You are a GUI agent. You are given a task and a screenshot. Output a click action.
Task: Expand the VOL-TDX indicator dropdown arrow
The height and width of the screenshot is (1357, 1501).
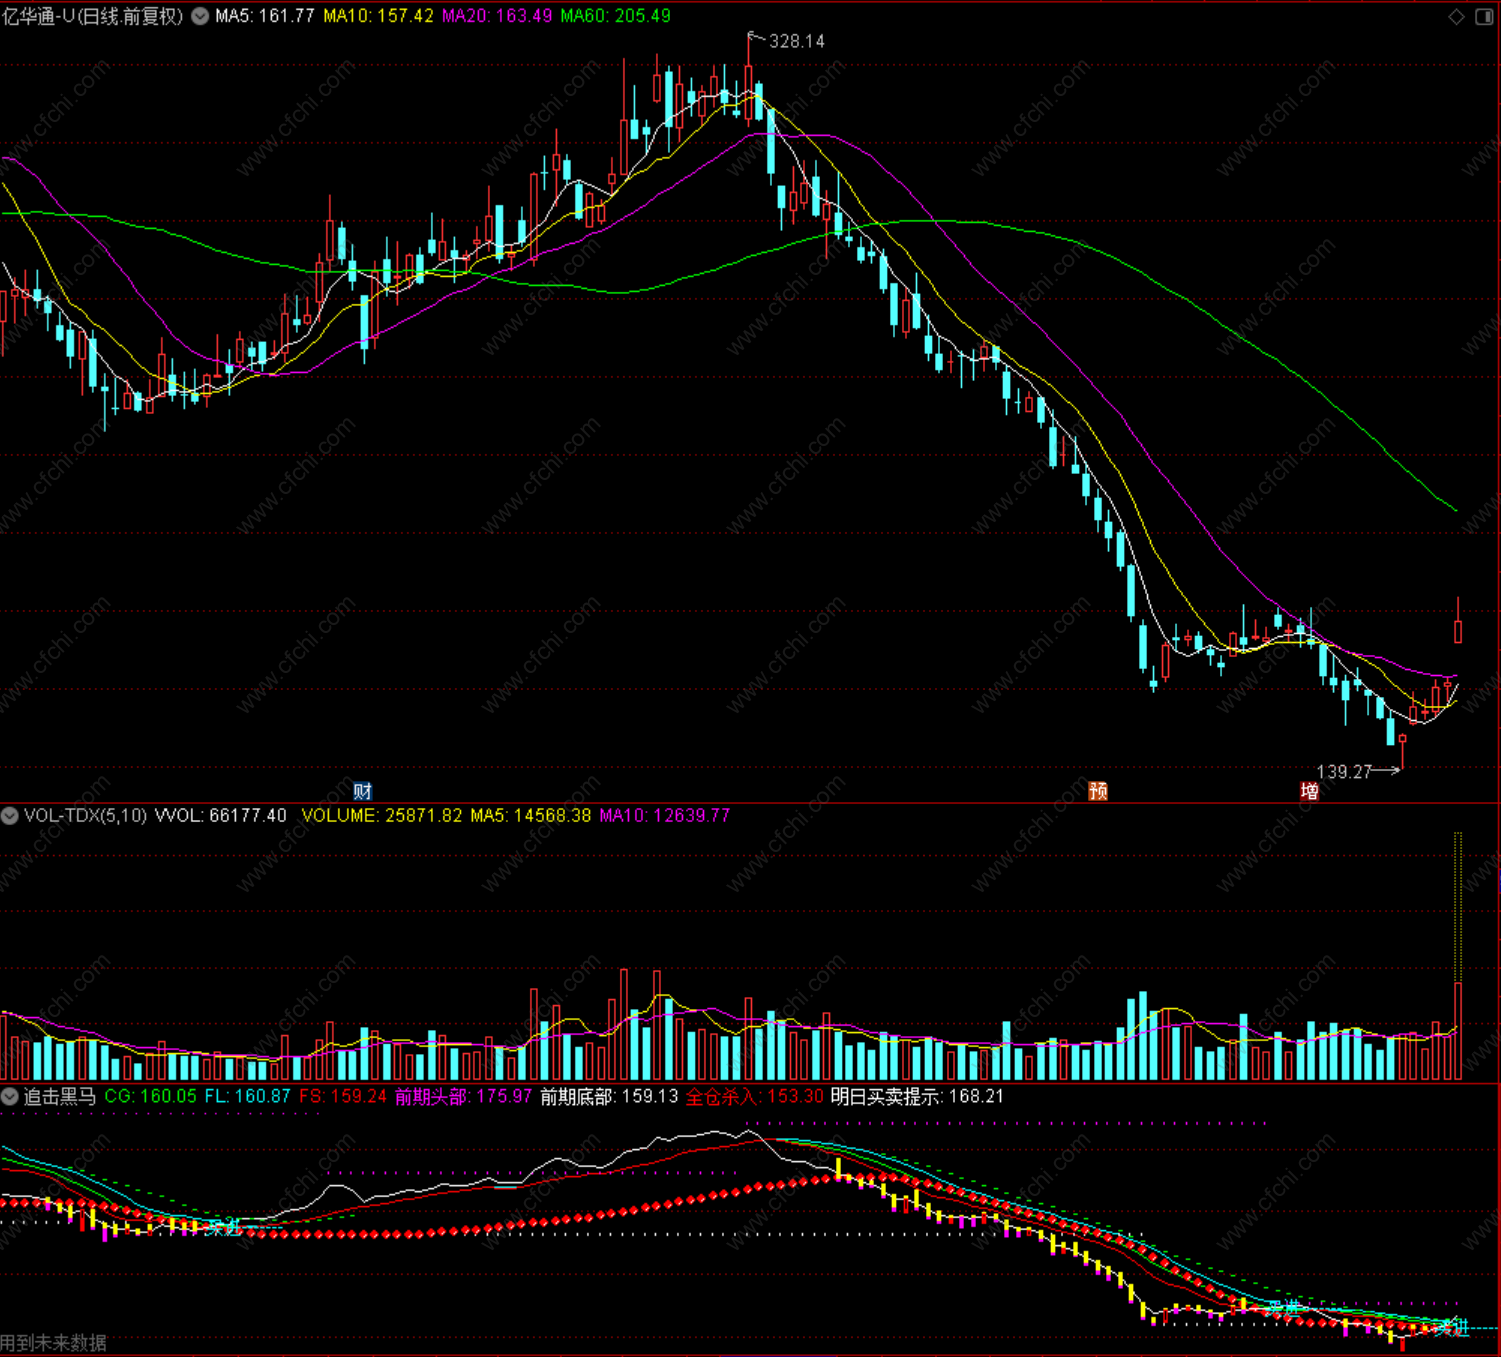(10, 815)
